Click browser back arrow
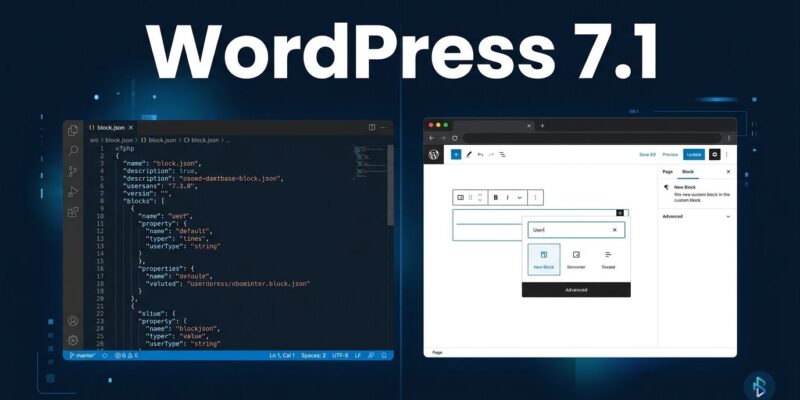800x400 pixels. pos(432,138)
